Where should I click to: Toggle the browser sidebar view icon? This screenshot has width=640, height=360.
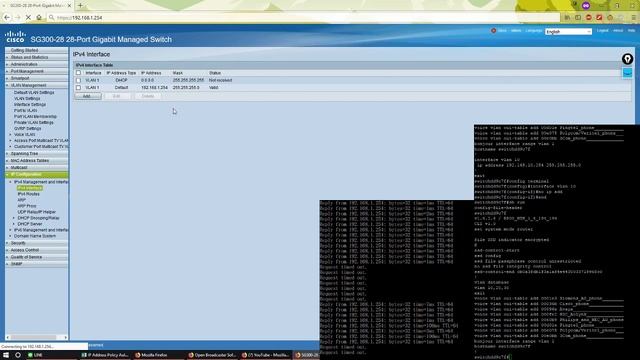[x=578, y=18]
